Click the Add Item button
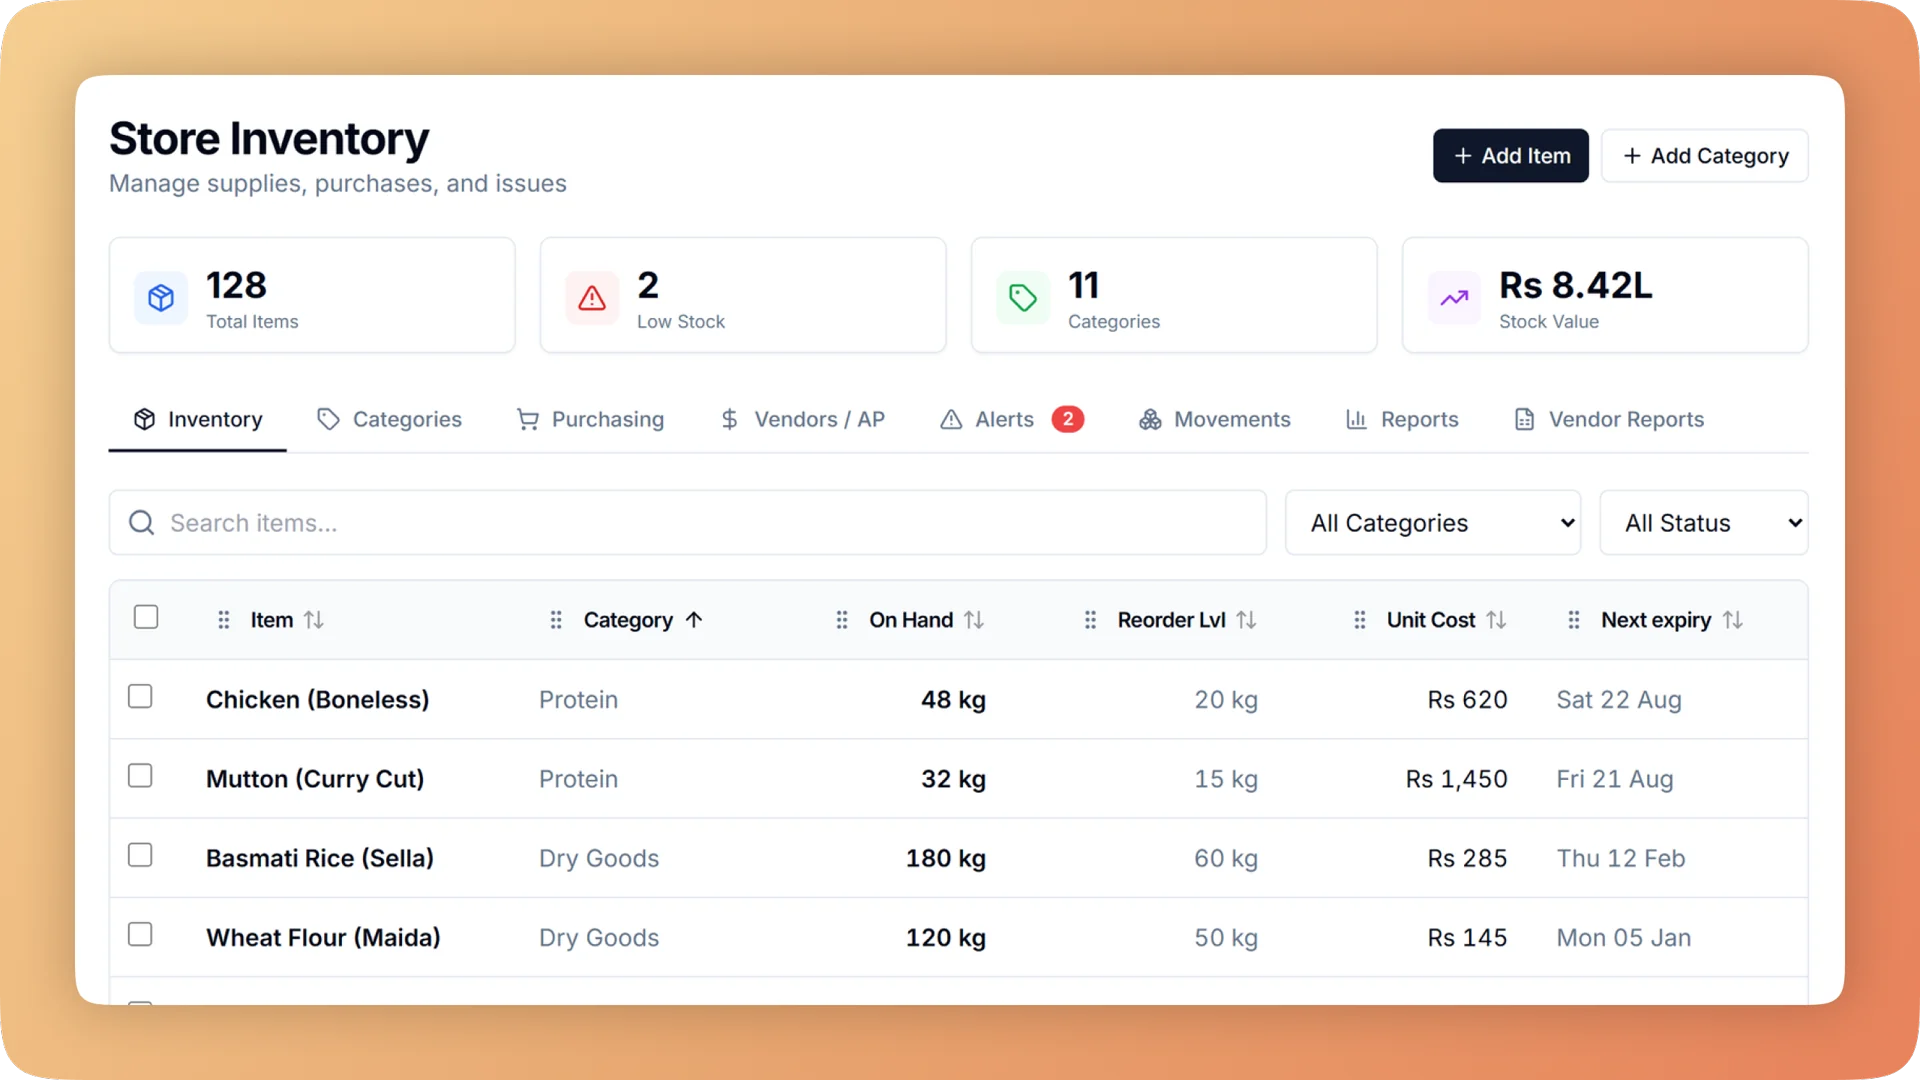 (x=1511, y=156)
